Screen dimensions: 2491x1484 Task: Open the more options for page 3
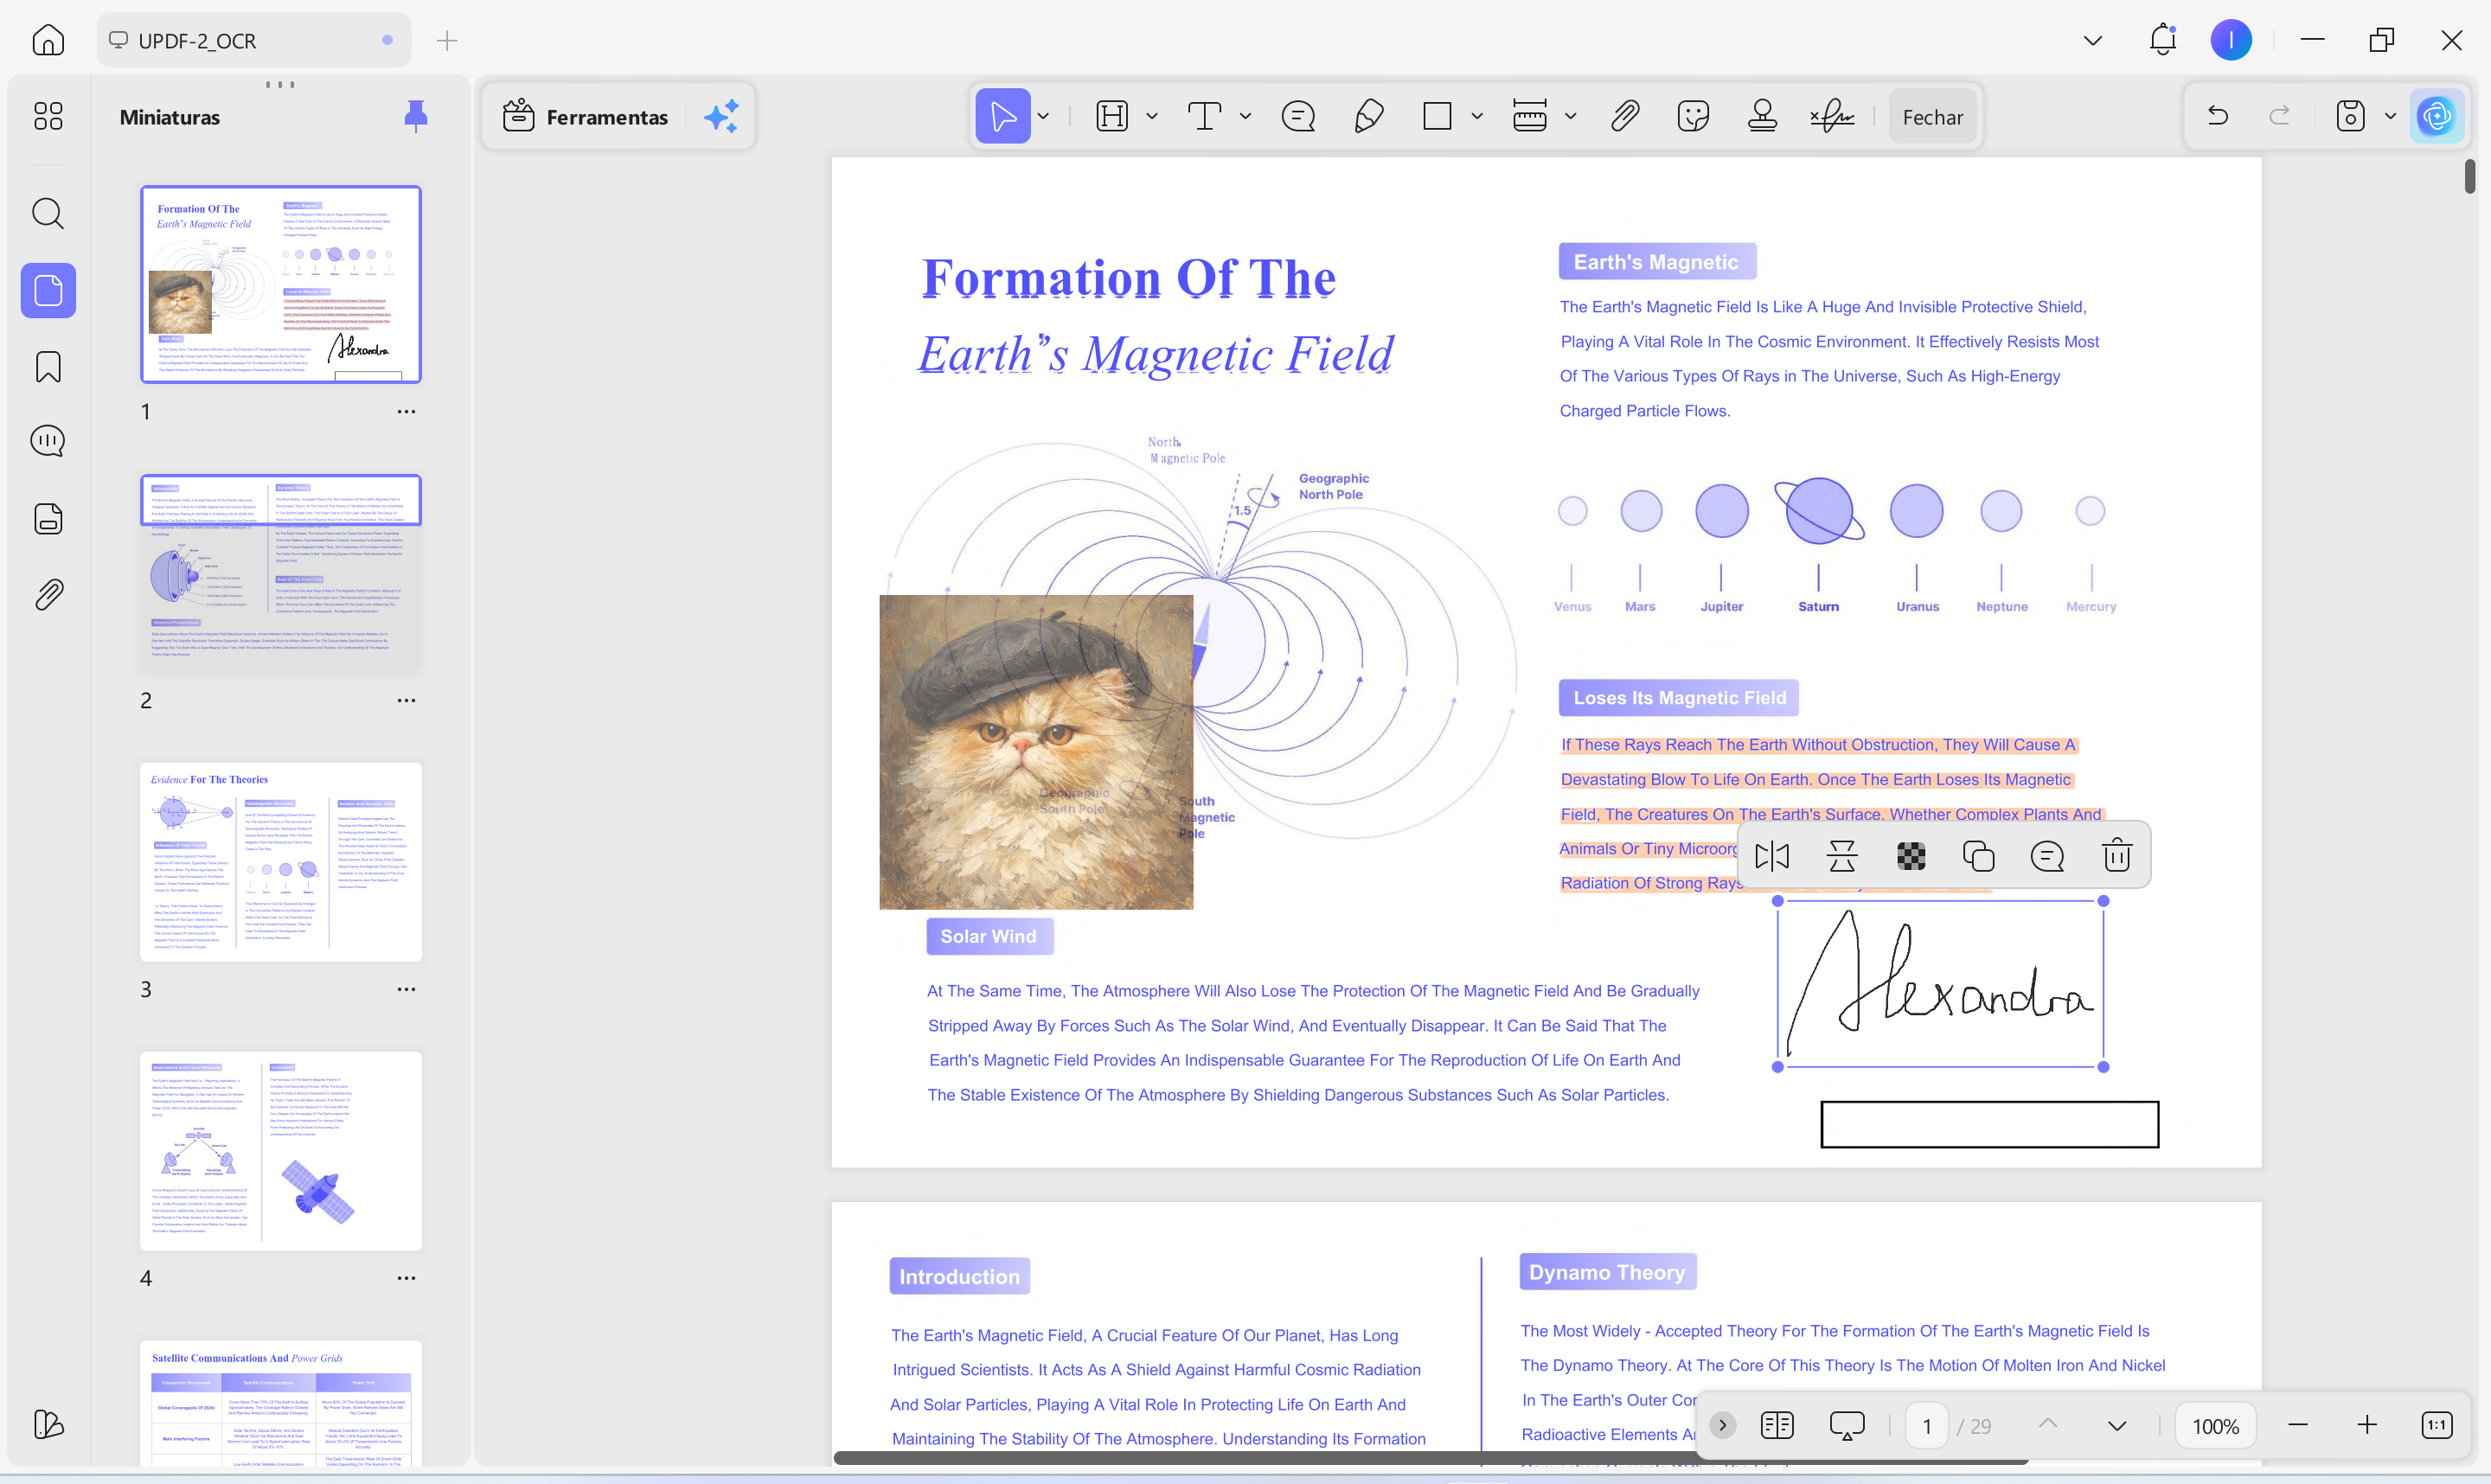click(406, 989)
